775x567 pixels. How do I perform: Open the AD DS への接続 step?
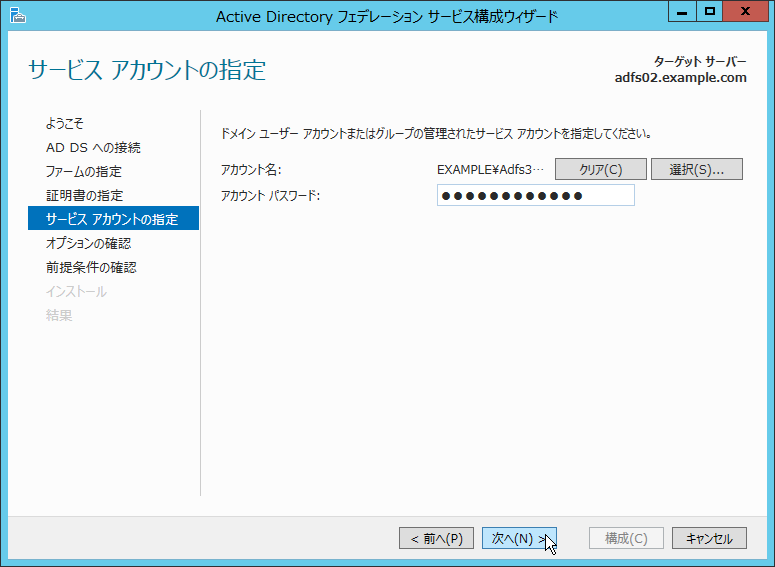point(93,147)
